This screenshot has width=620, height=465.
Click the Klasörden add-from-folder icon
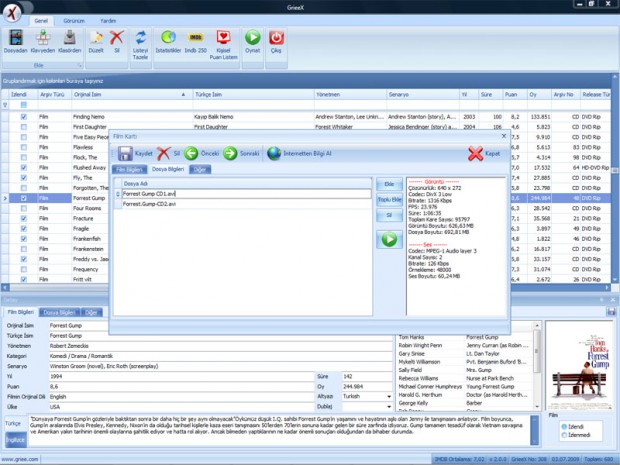pyautogui.click(x=70, y=38)
